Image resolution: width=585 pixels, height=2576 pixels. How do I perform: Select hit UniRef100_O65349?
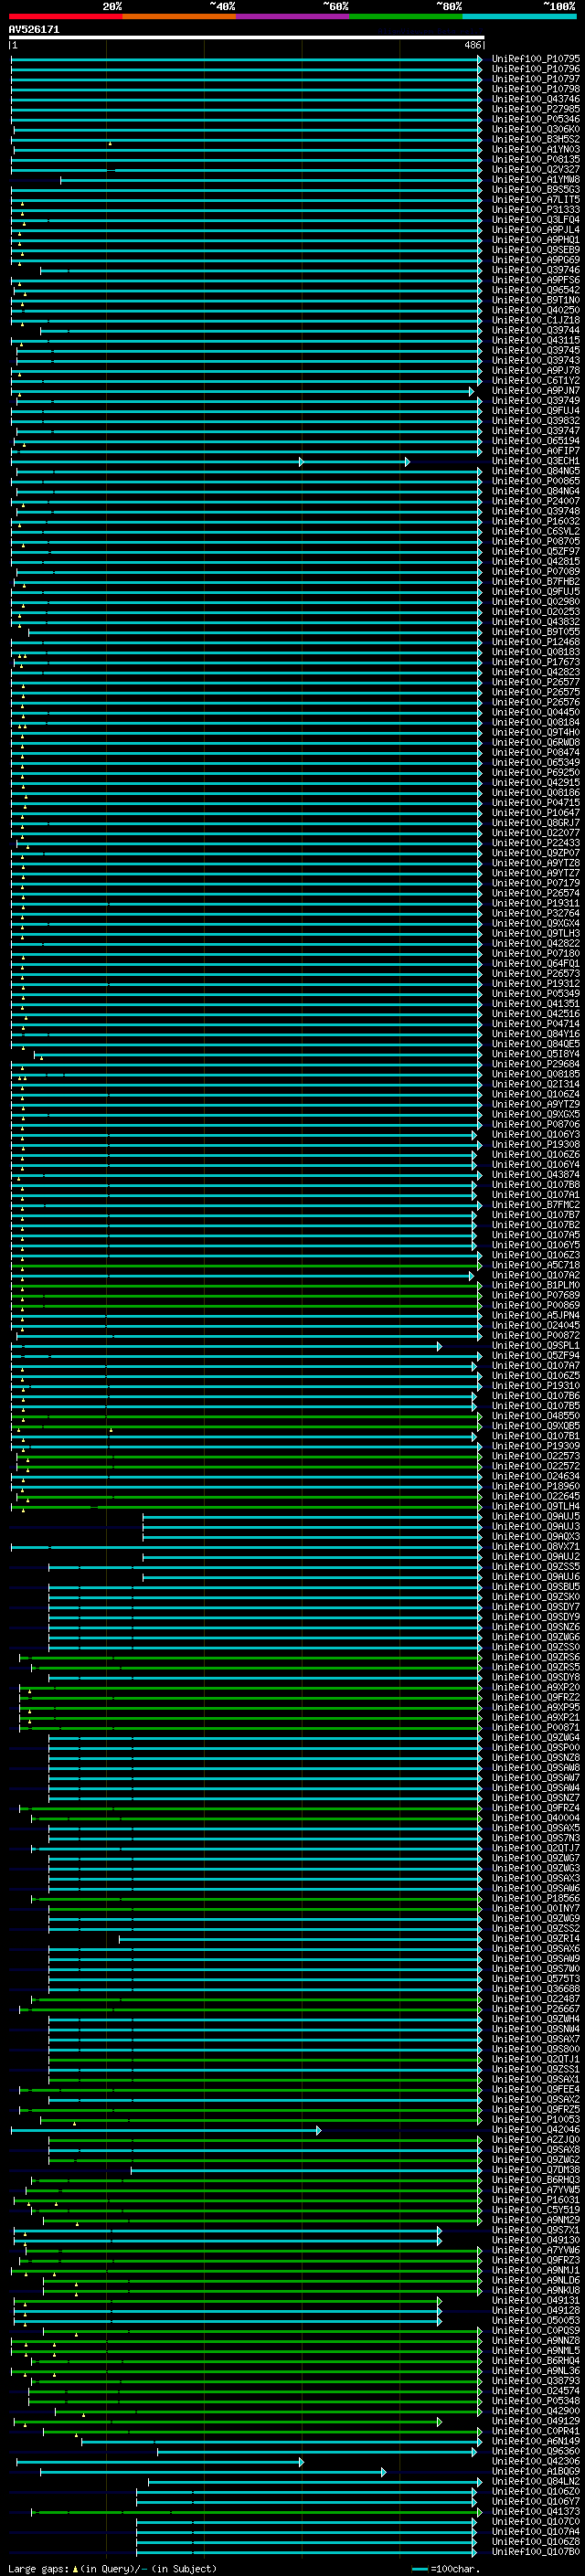(x=535, y=763)
